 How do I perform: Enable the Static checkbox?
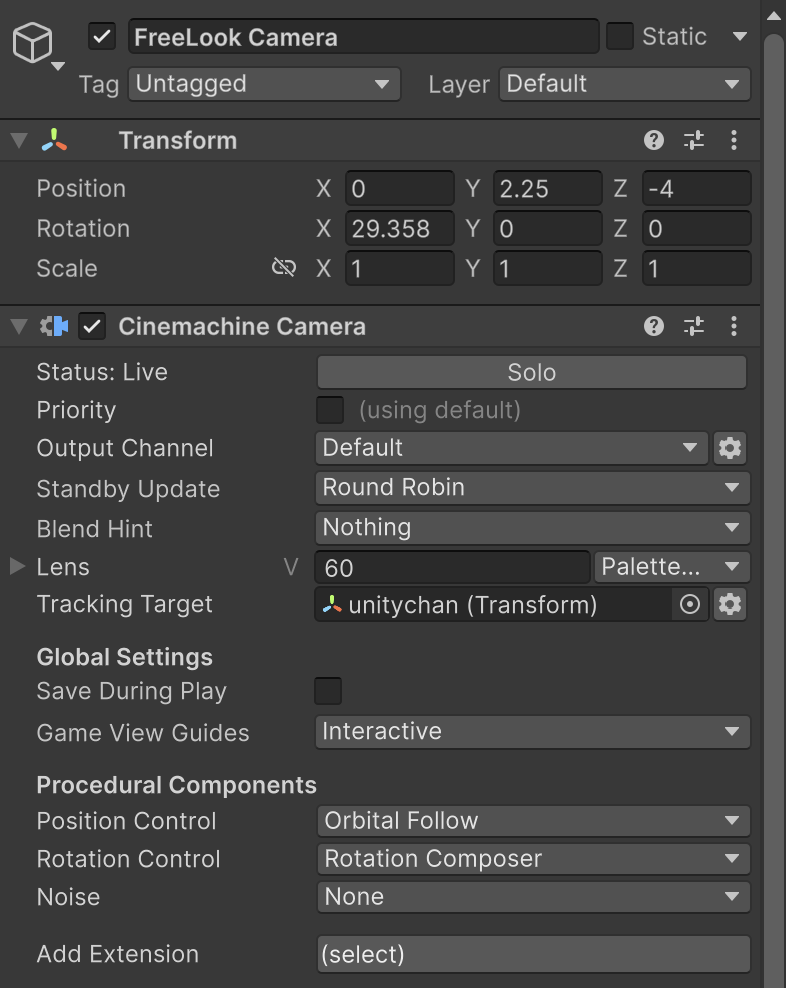pyautogui.click(x=620, y=37)
